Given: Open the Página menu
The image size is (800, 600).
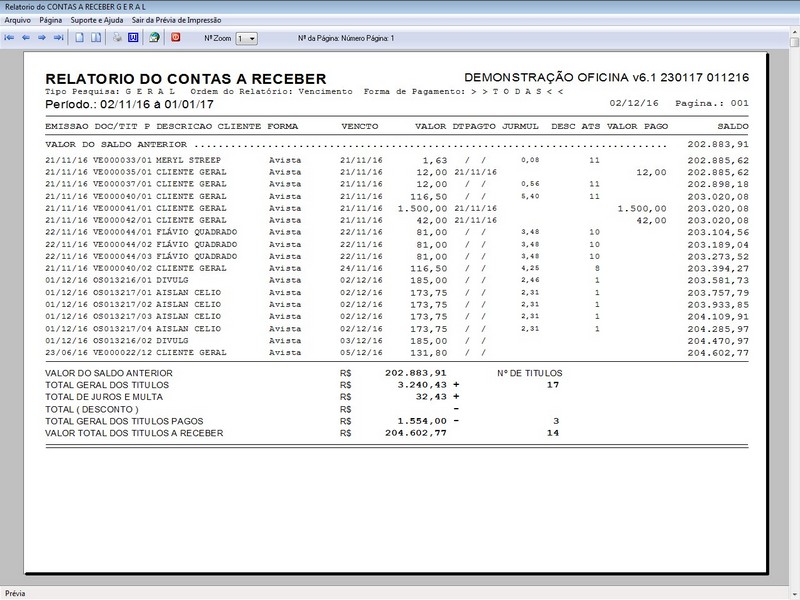Looking at the screenshot, I should click(51, 20).
